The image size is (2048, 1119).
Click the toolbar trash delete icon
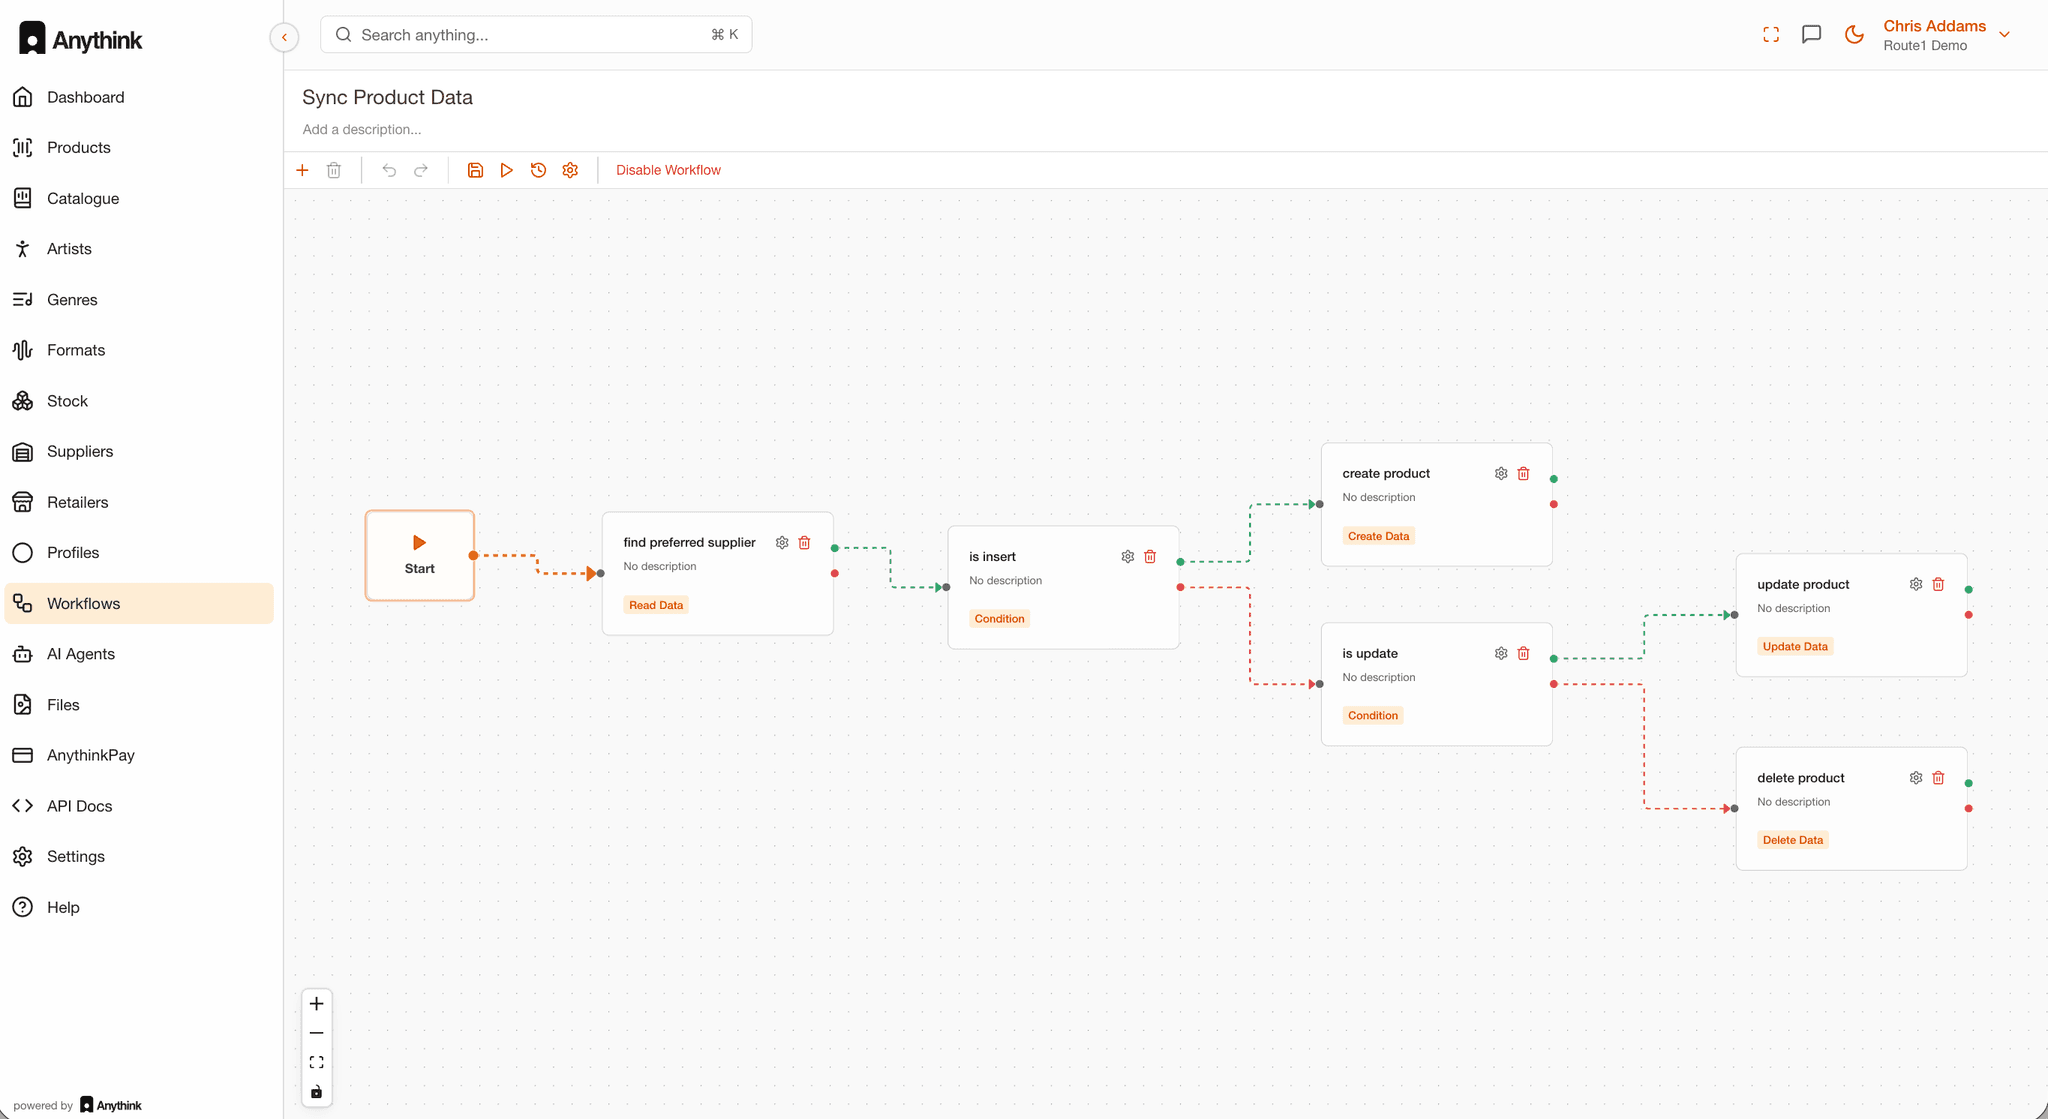pyautogui.click(x=334, y=170)
